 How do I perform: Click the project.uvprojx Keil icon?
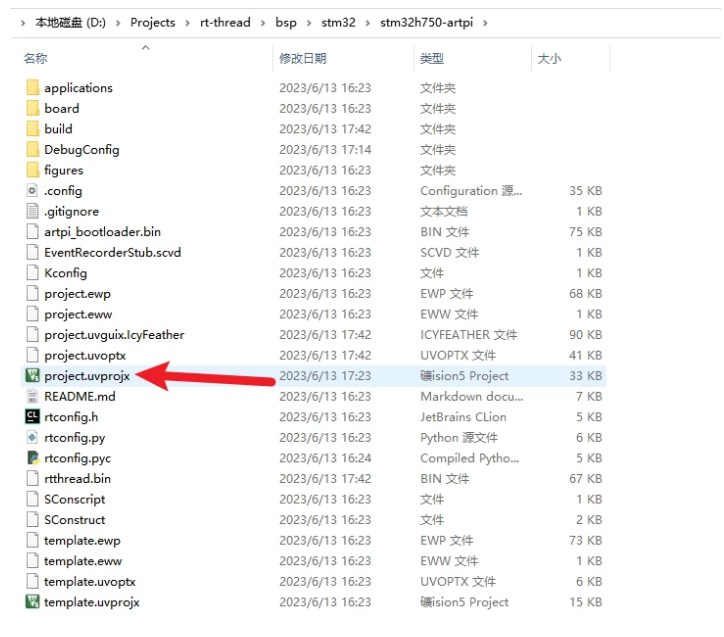(x=32, y=376)
